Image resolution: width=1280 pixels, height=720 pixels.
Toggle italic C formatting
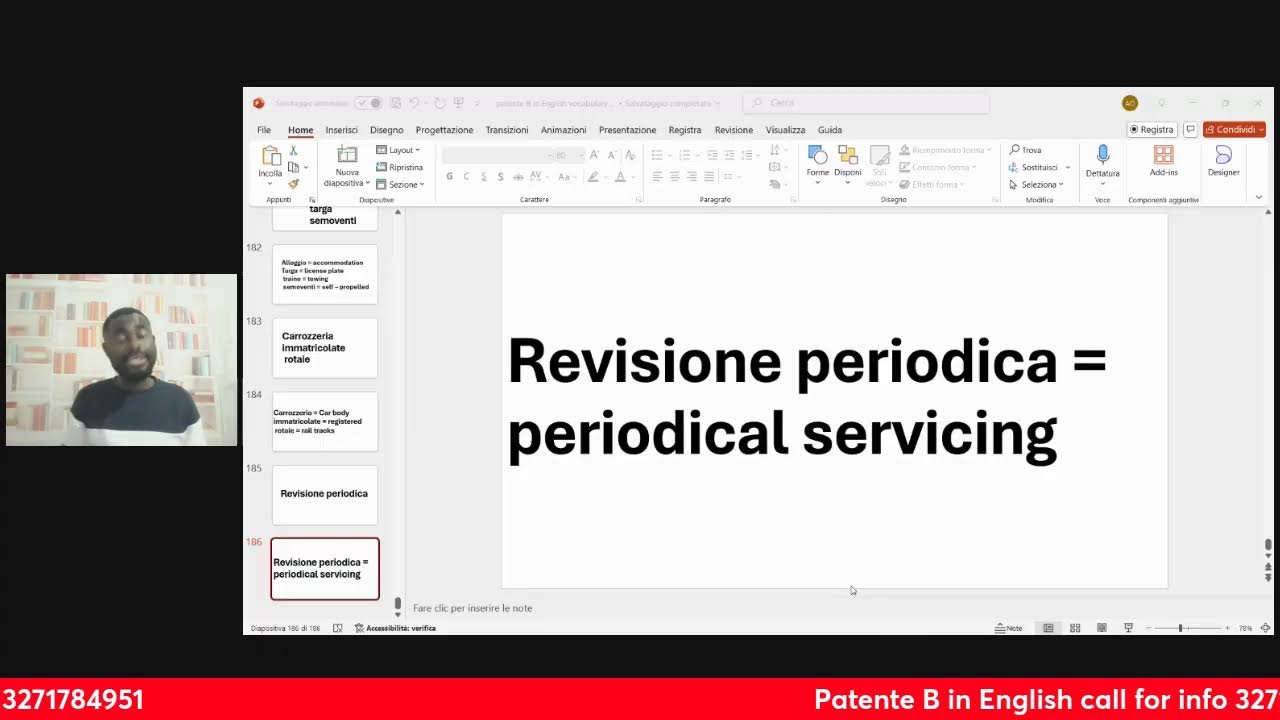click(466, 176)
